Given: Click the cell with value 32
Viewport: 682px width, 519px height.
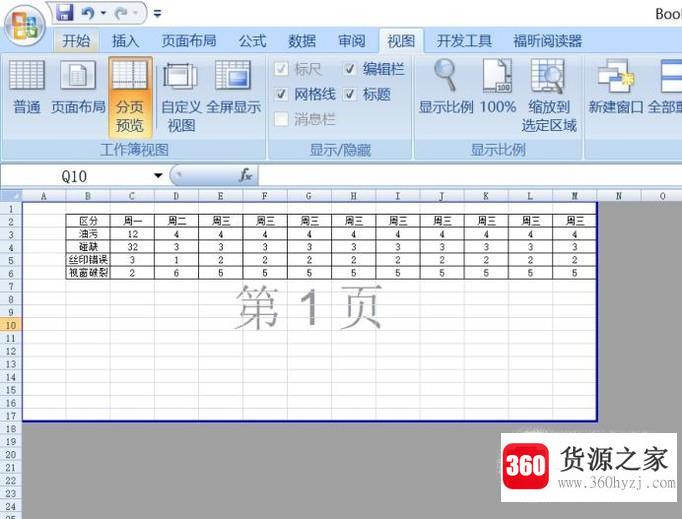Looking at the screenshot, I should 132,247.
